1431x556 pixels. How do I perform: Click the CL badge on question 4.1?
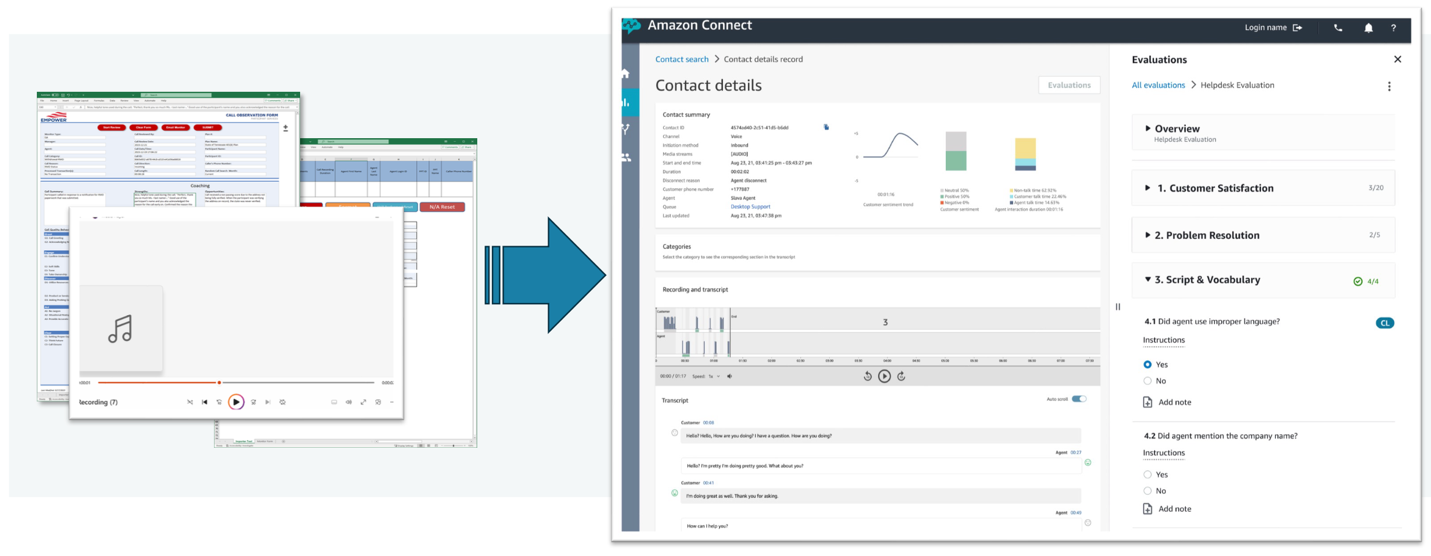point(1384,323)
